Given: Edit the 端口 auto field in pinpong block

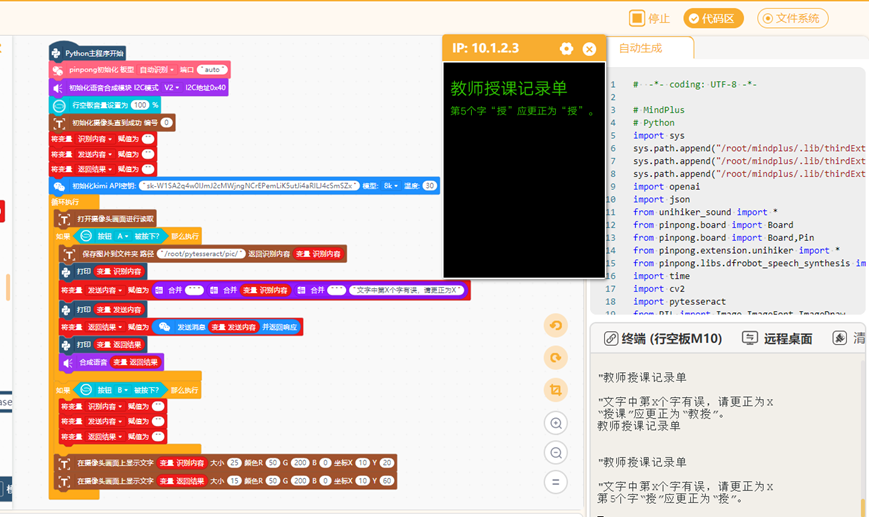Looking at the screenshot, I should (212, 70).
